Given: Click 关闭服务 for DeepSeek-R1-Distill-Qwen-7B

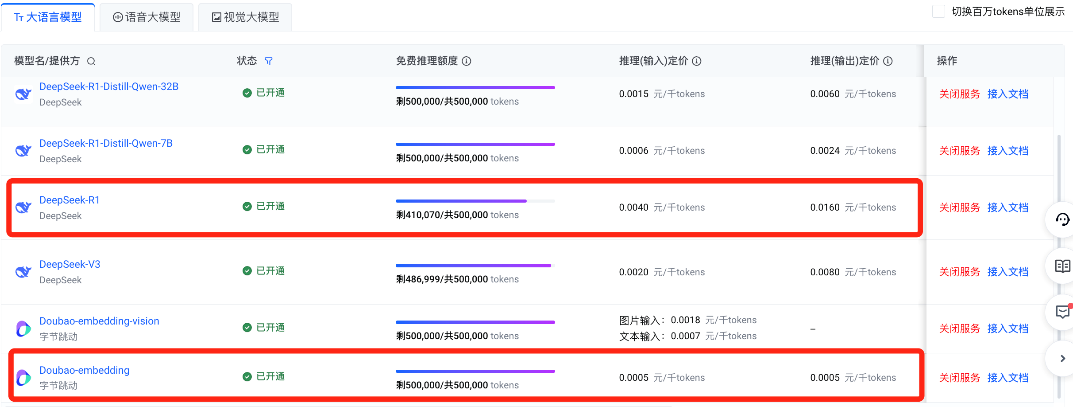Looking at the screenshot, I should coord(959,150).
